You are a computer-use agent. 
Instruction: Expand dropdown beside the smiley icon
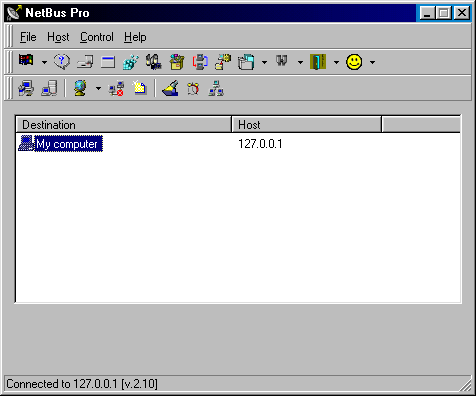click(x=372, y=62)
